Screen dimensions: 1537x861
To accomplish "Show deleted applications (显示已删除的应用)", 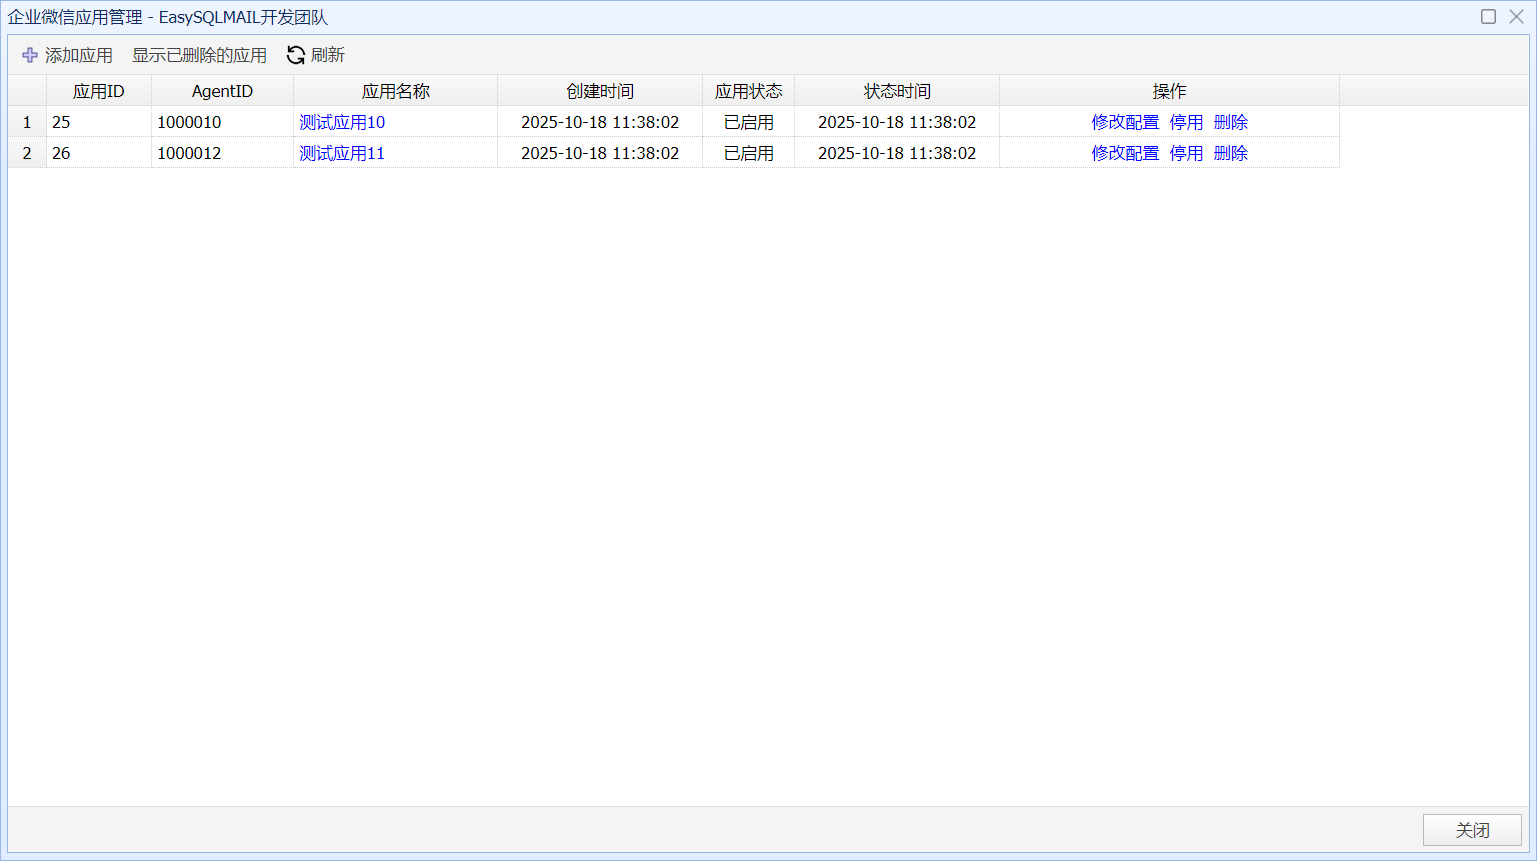I will point(199,56).
